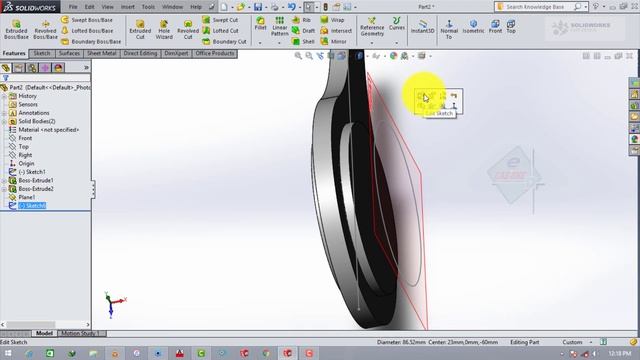
Task: Activate the Extruded Cut tool
Action: [140, 29]
